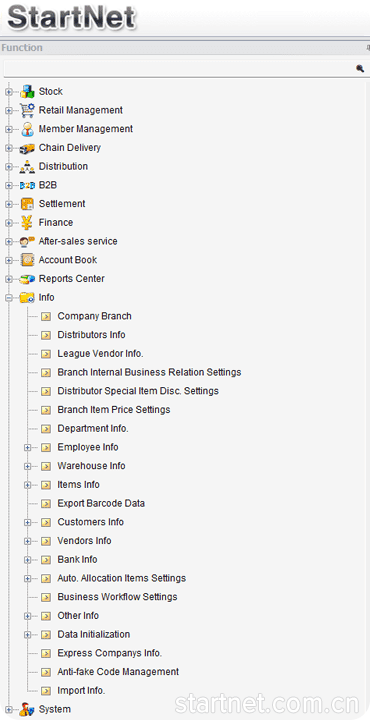The image size is (370, 720).
Task: Click the search magnifier icon
Action: [x=360, y=68]
